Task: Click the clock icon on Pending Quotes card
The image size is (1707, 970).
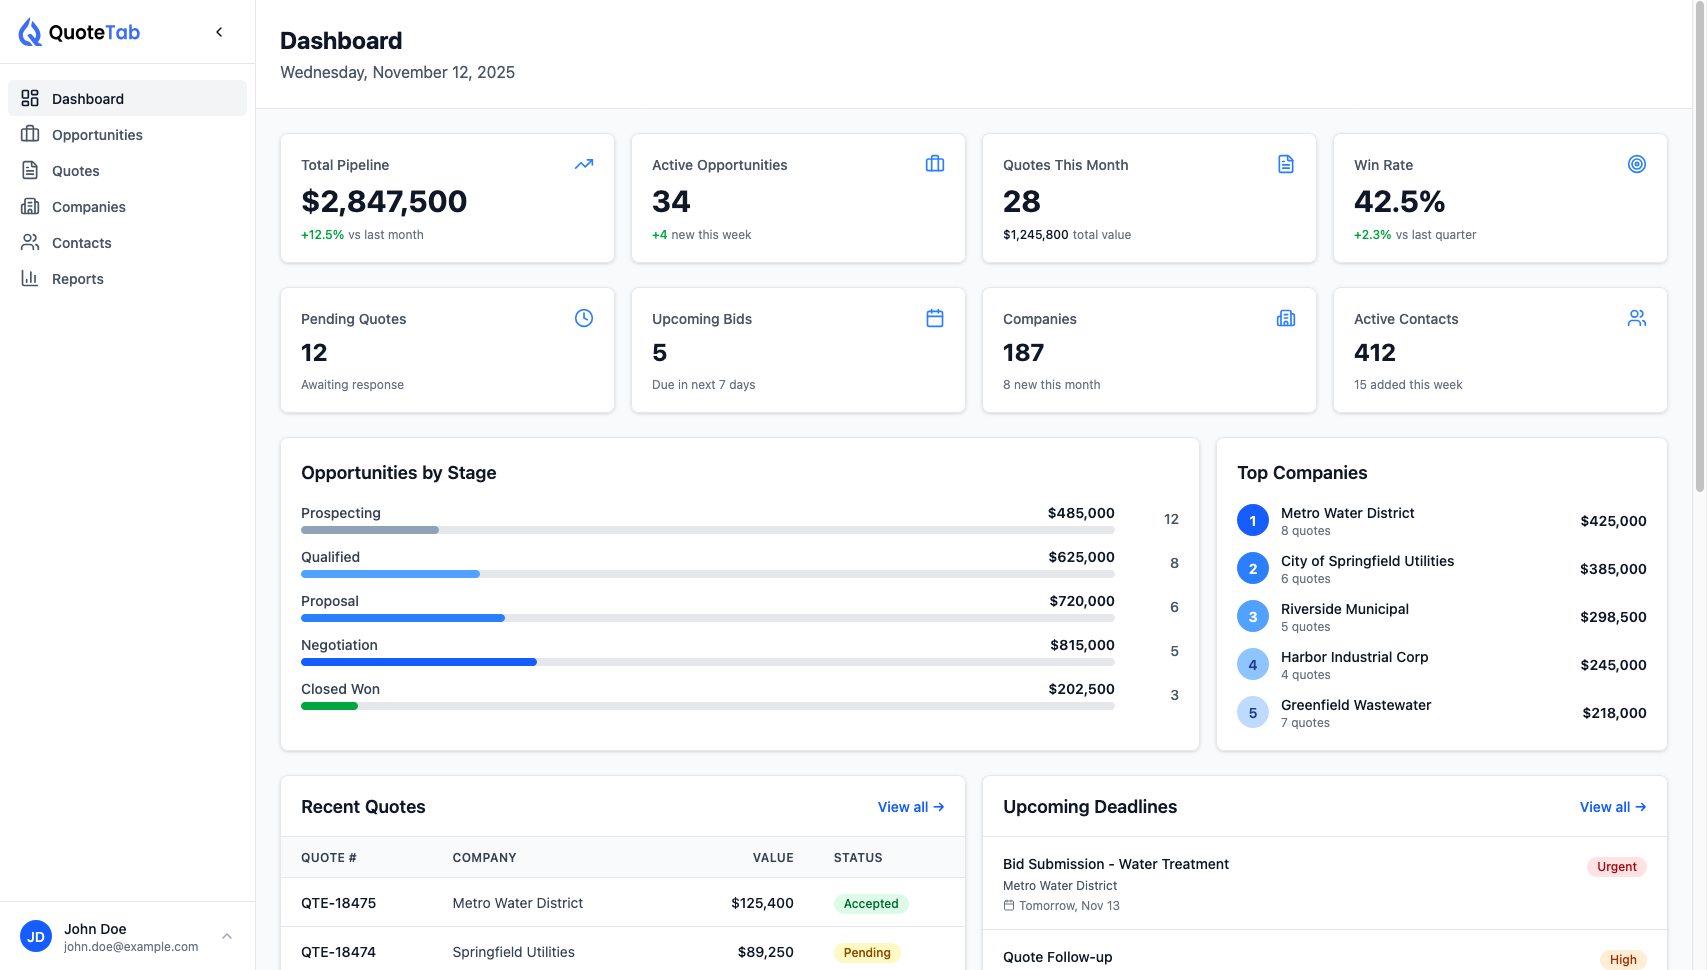Action: [x=584, y=318]
